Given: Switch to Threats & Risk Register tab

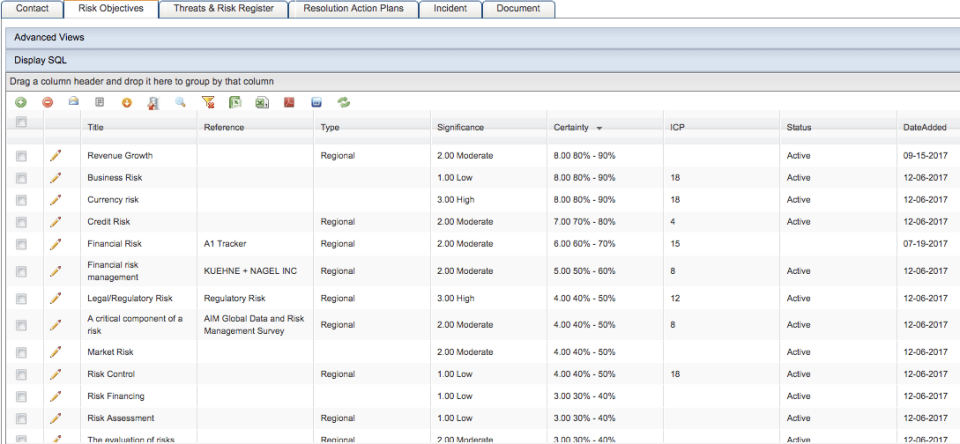Looking at the screenshot, I should (225, 8).
